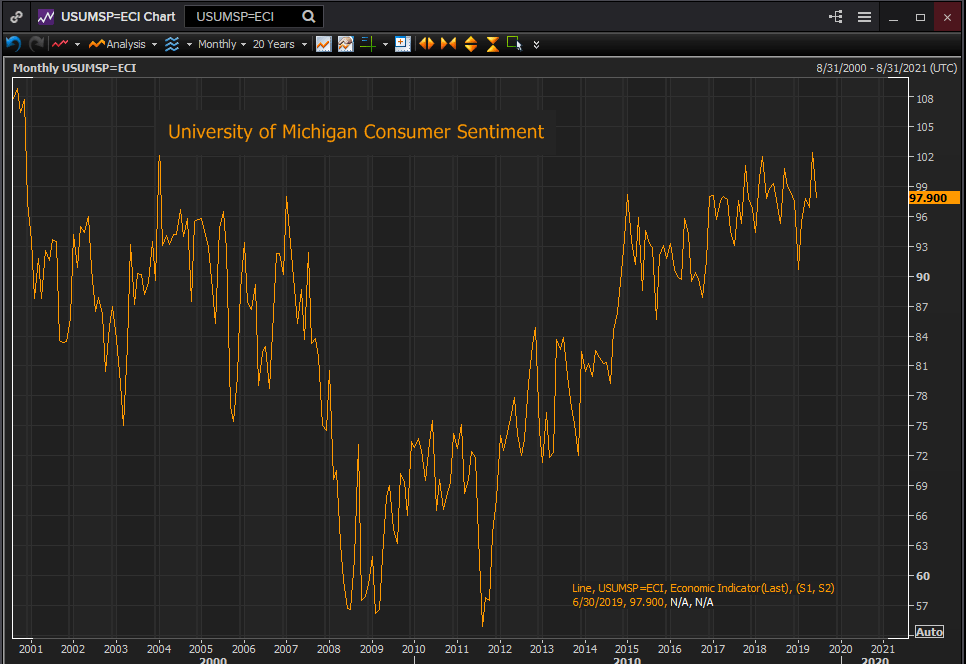Click the undo arrow icon
The image size is (966, 664).
13,44
